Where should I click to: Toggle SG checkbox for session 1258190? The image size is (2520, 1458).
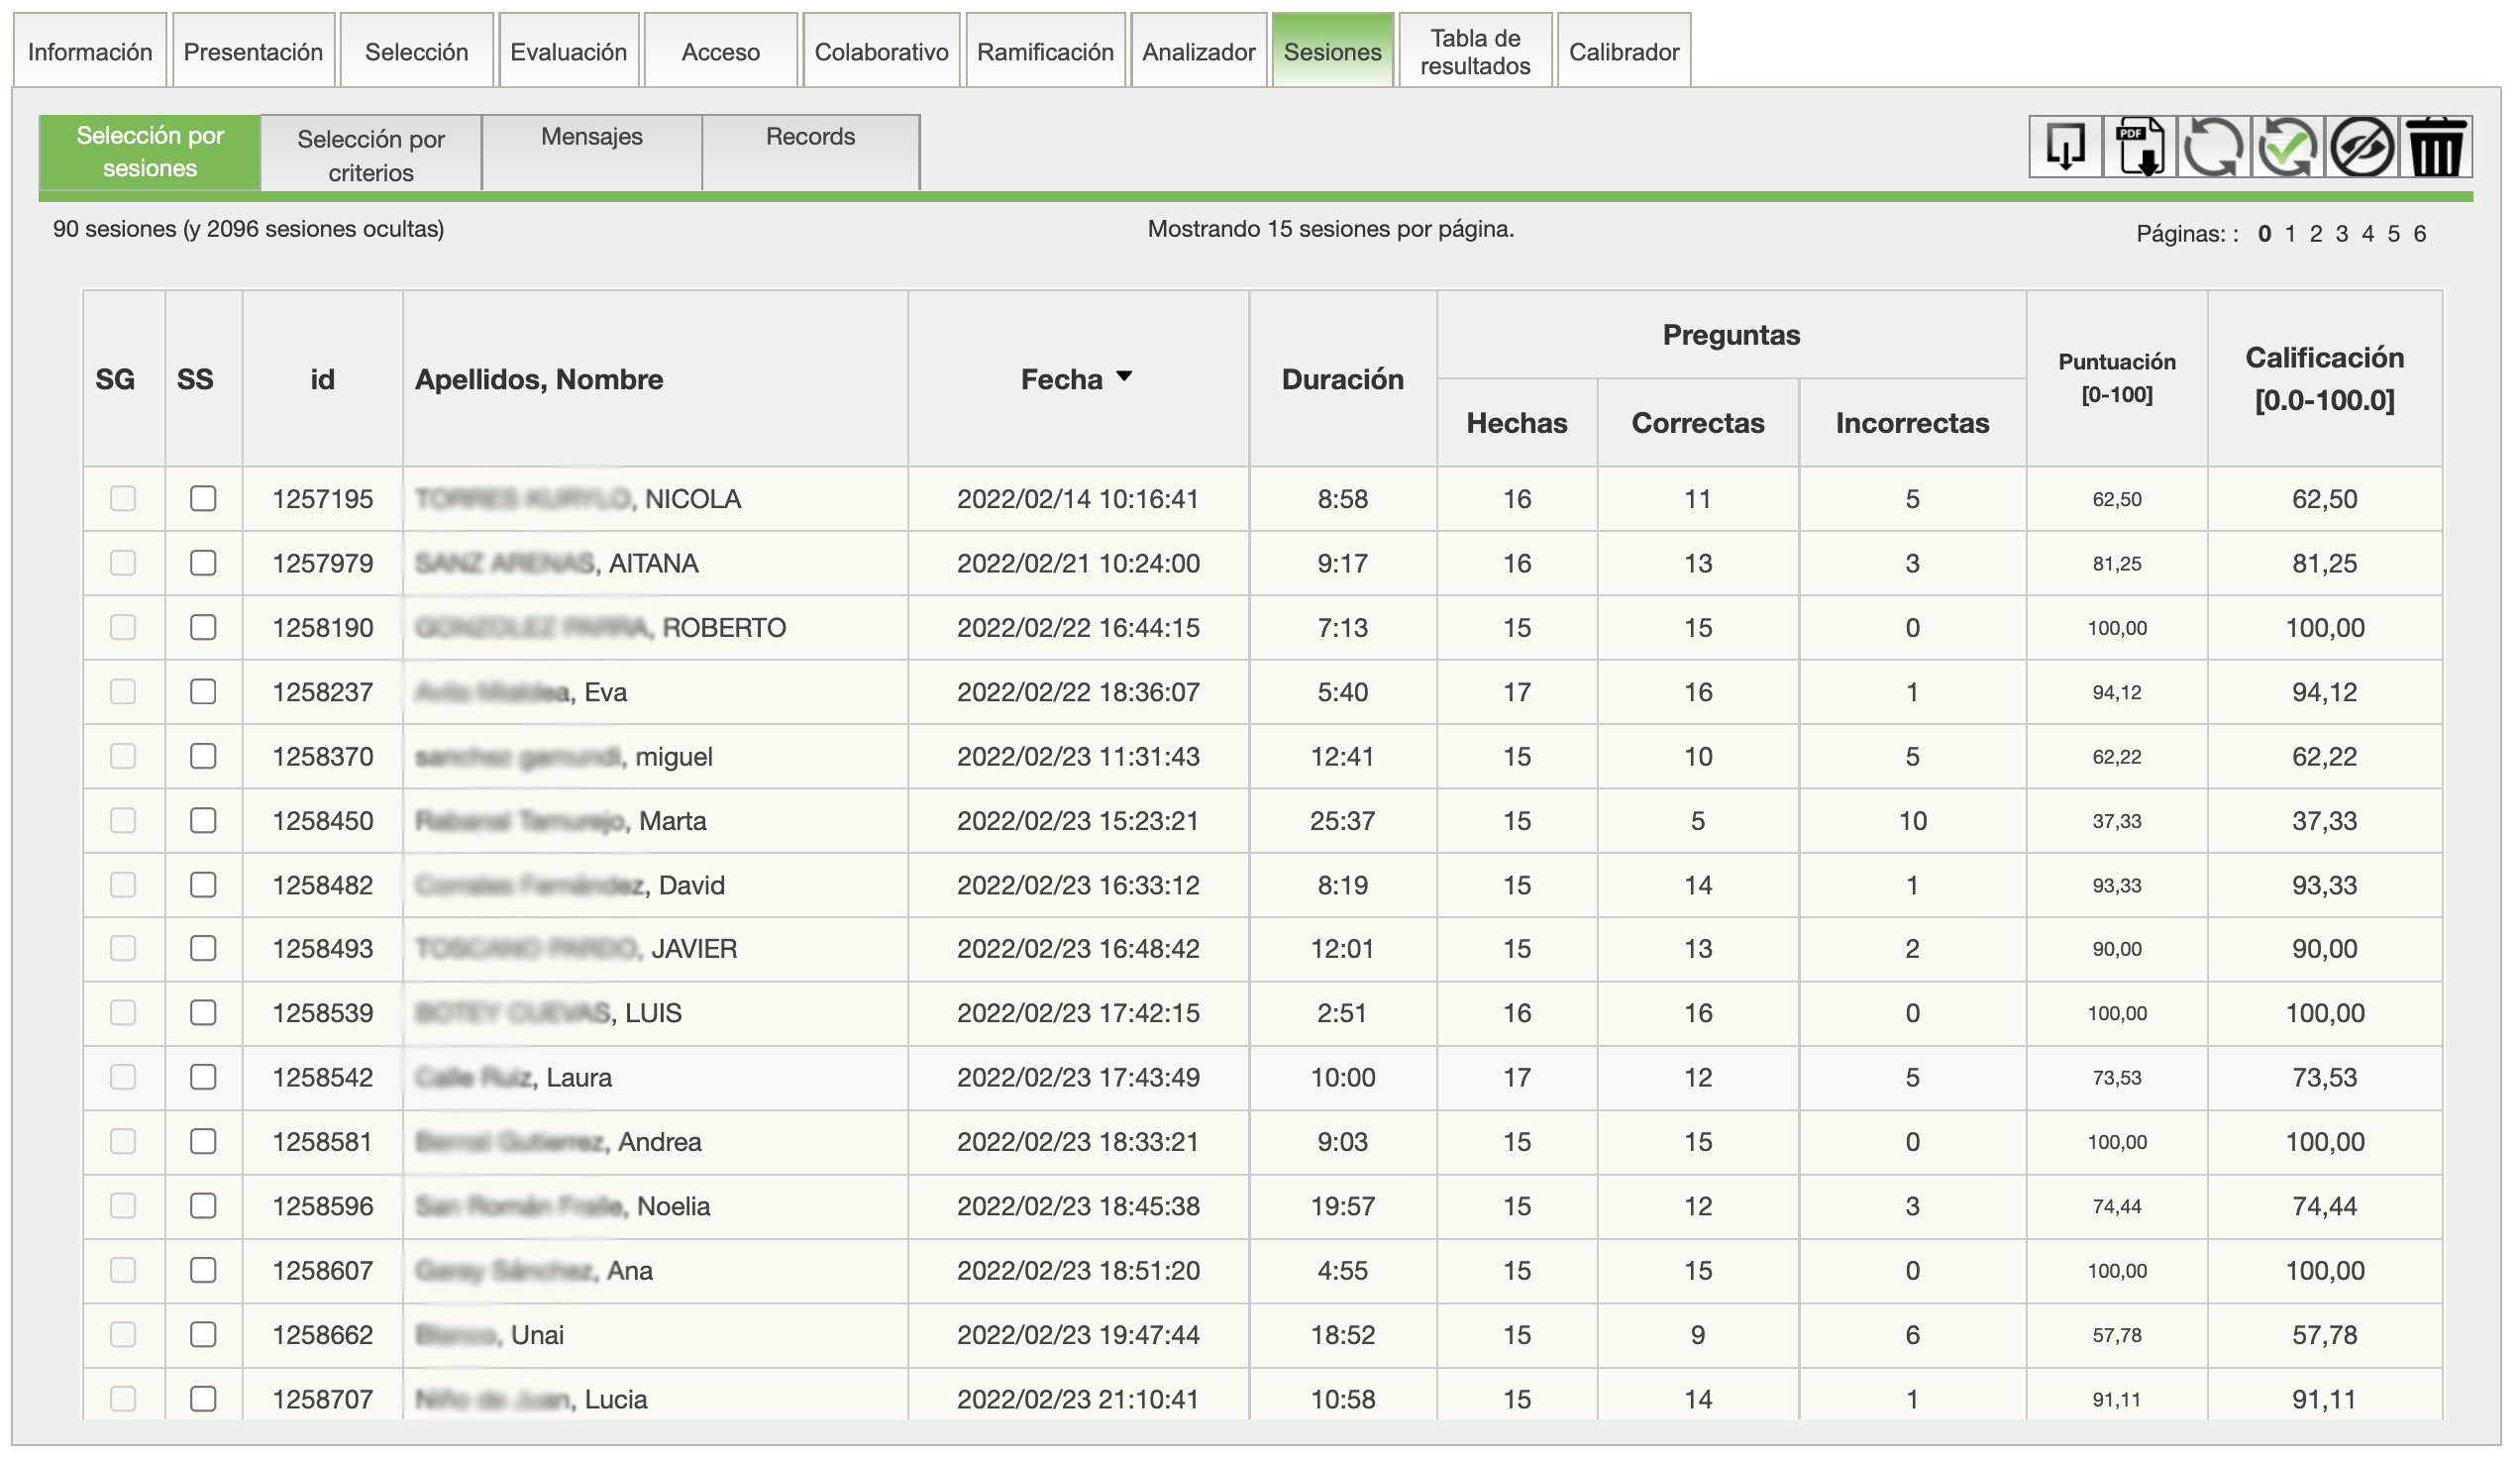pyautogui.click(x=123, y=627)
